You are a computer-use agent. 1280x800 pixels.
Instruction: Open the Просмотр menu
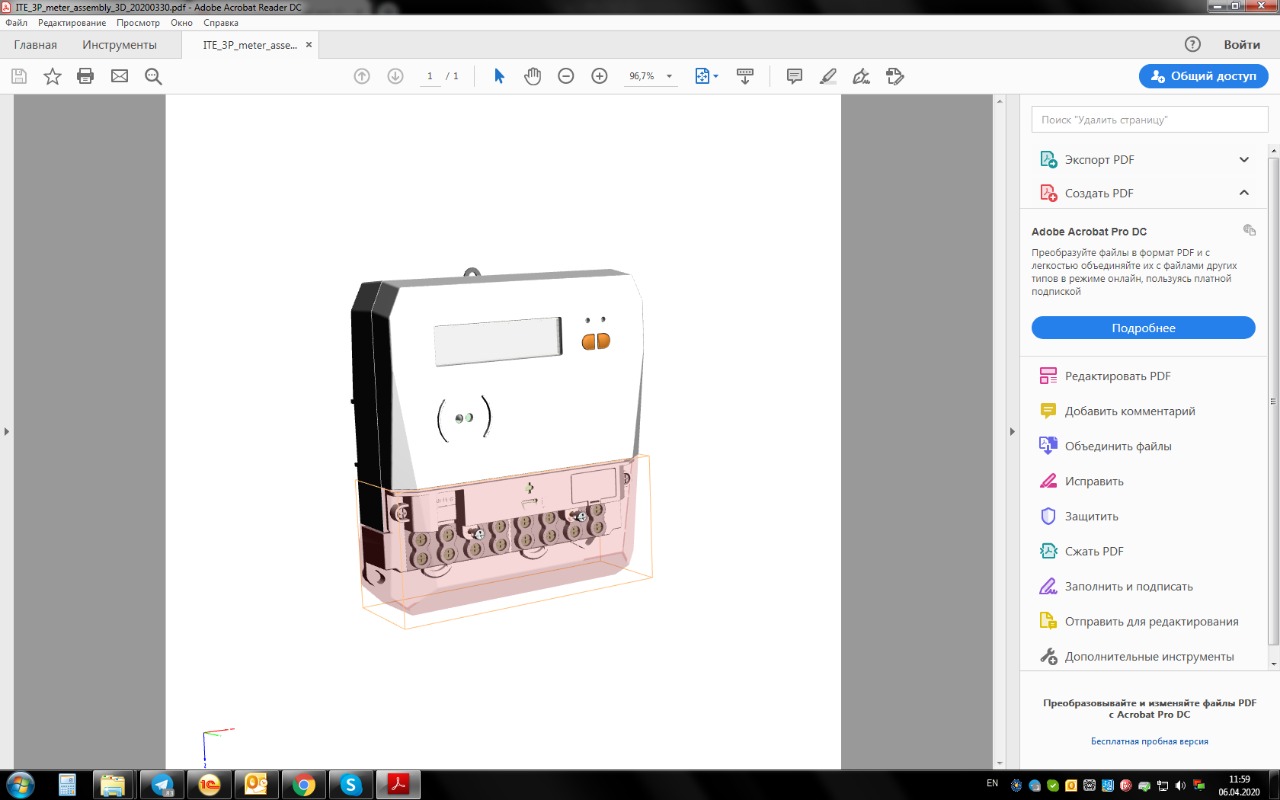click(138, 22)
